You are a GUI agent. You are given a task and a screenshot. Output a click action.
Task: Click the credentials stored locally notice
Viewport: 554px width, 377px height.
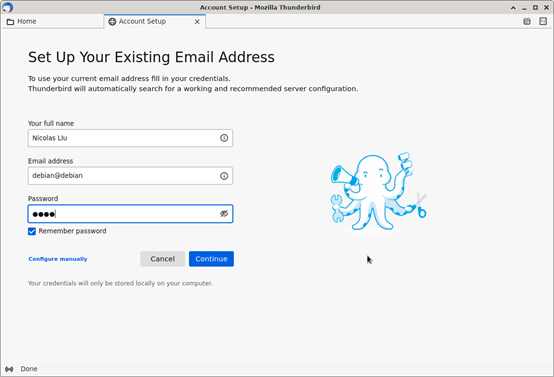[120, 283]
